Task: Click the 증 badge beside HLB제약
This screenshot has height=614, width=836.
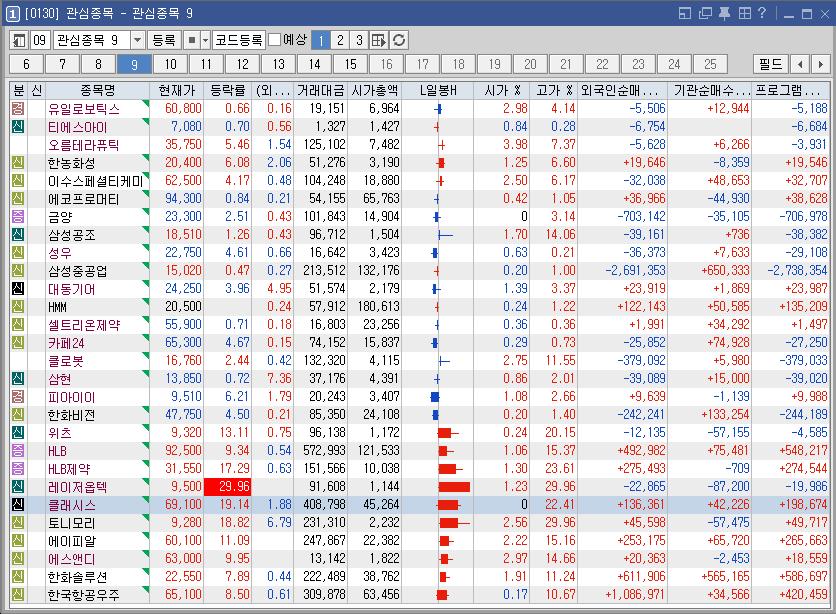Action: pyautogui.click(x=18, y=469)
